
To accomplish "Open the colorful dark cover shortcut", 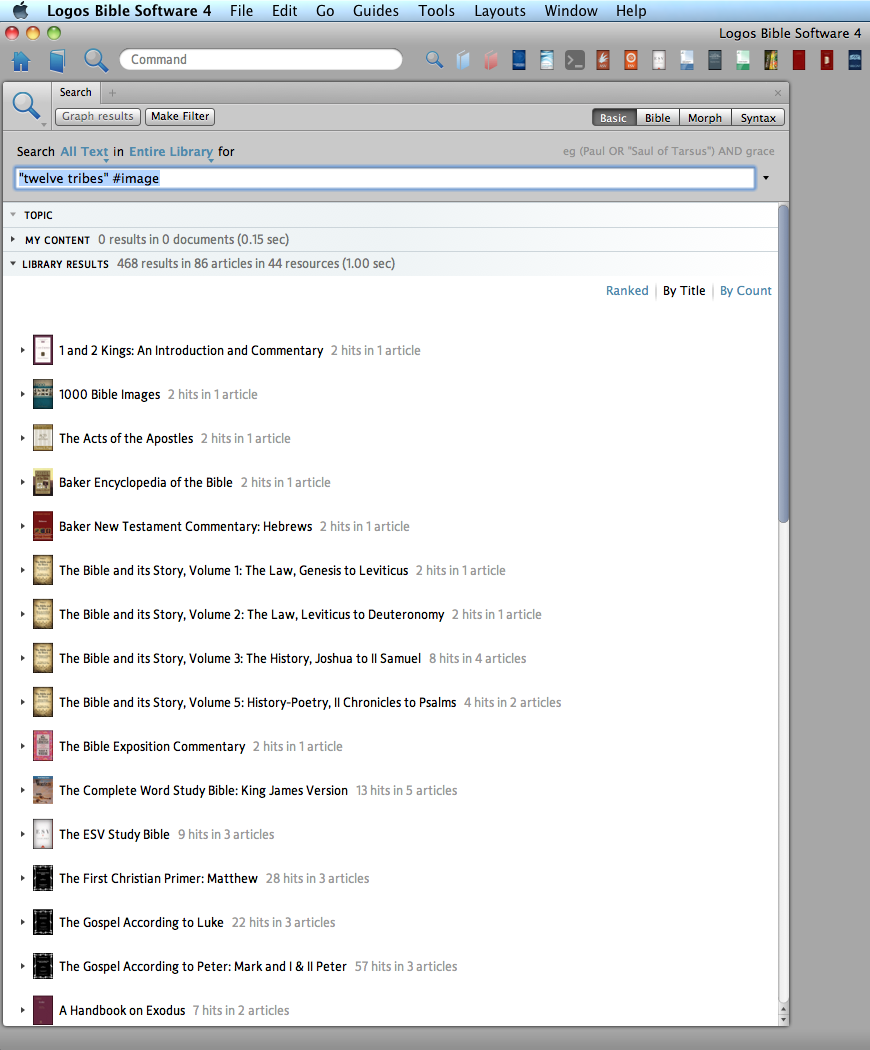I will [771, 60].
